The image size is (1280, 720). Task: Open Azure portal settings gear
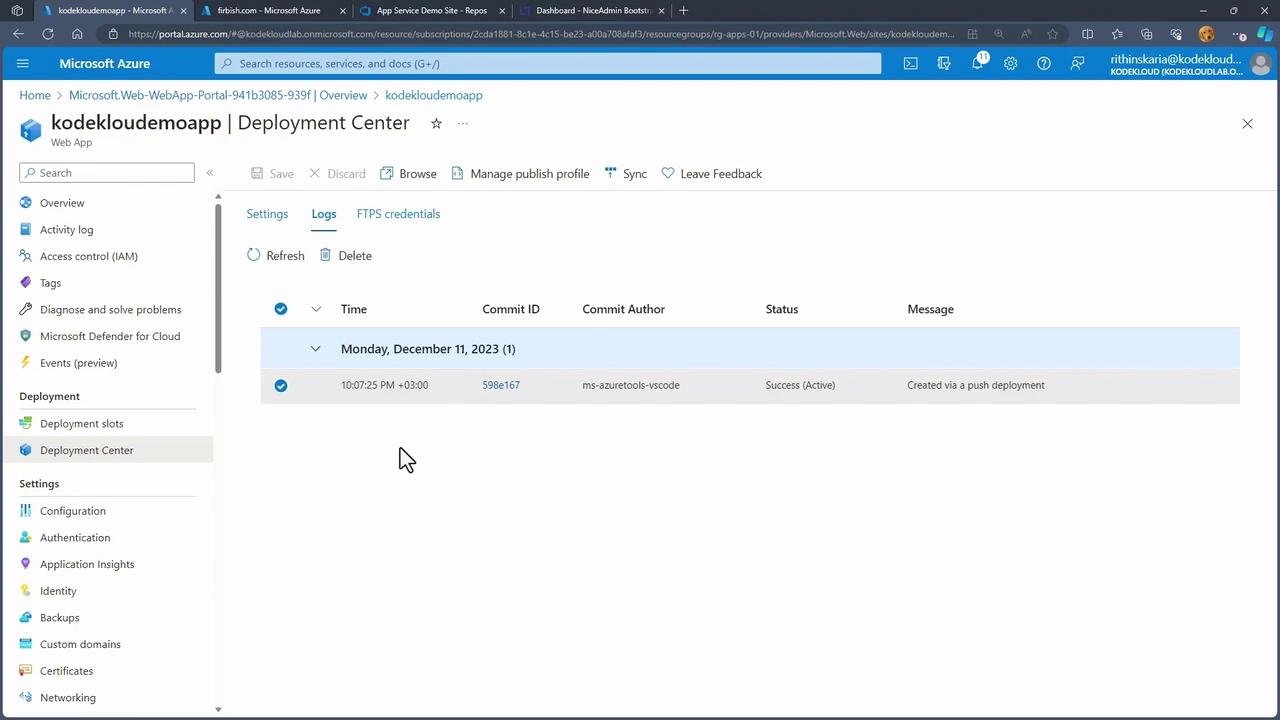[x=1010, y=63]
